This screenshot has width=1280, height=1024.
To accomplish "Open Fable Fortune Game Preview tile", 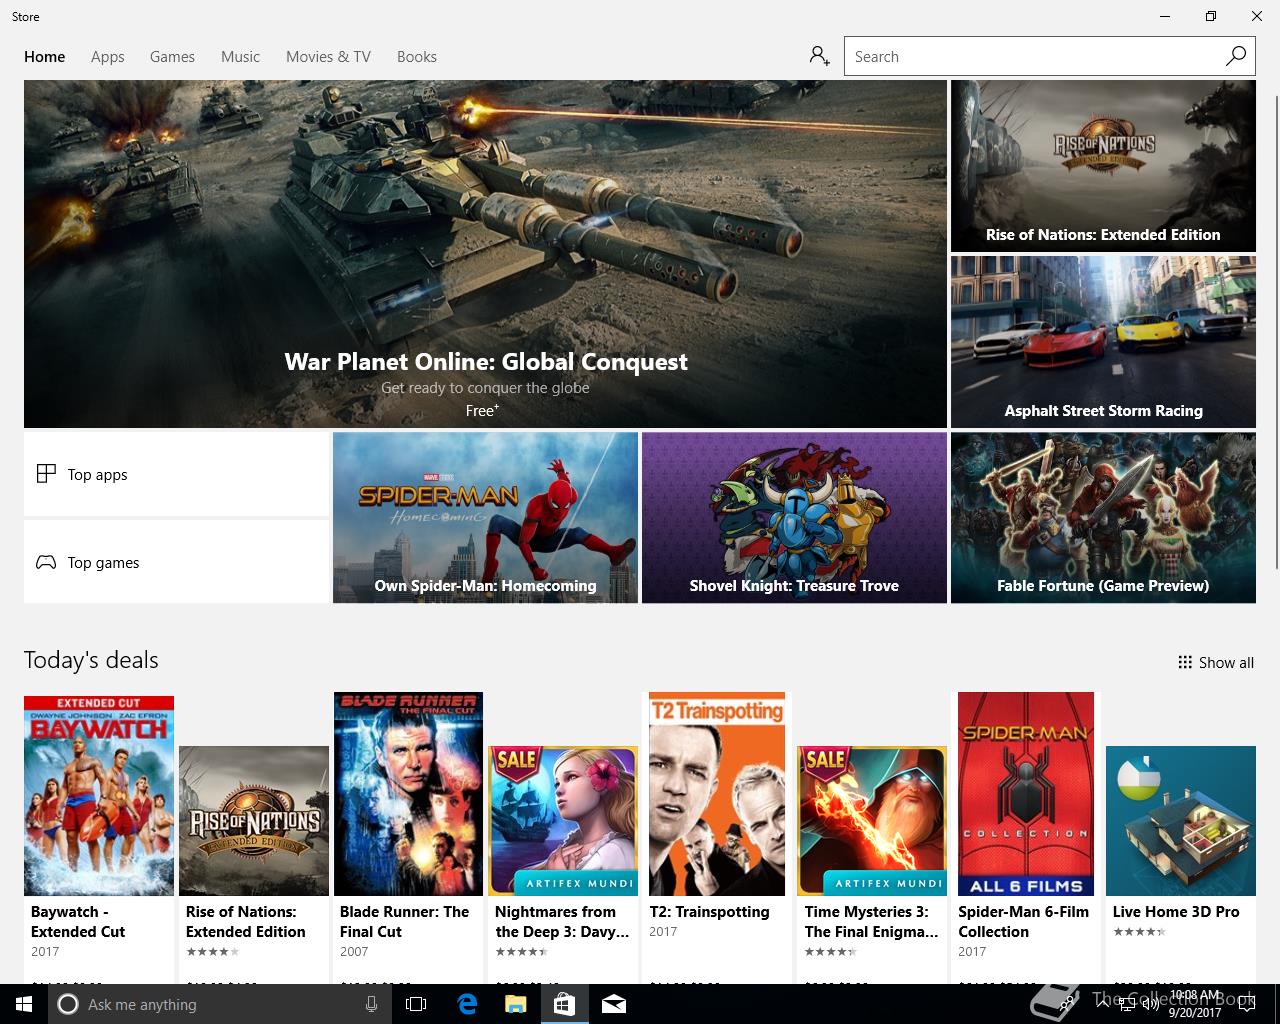I will click(1103, 517).
